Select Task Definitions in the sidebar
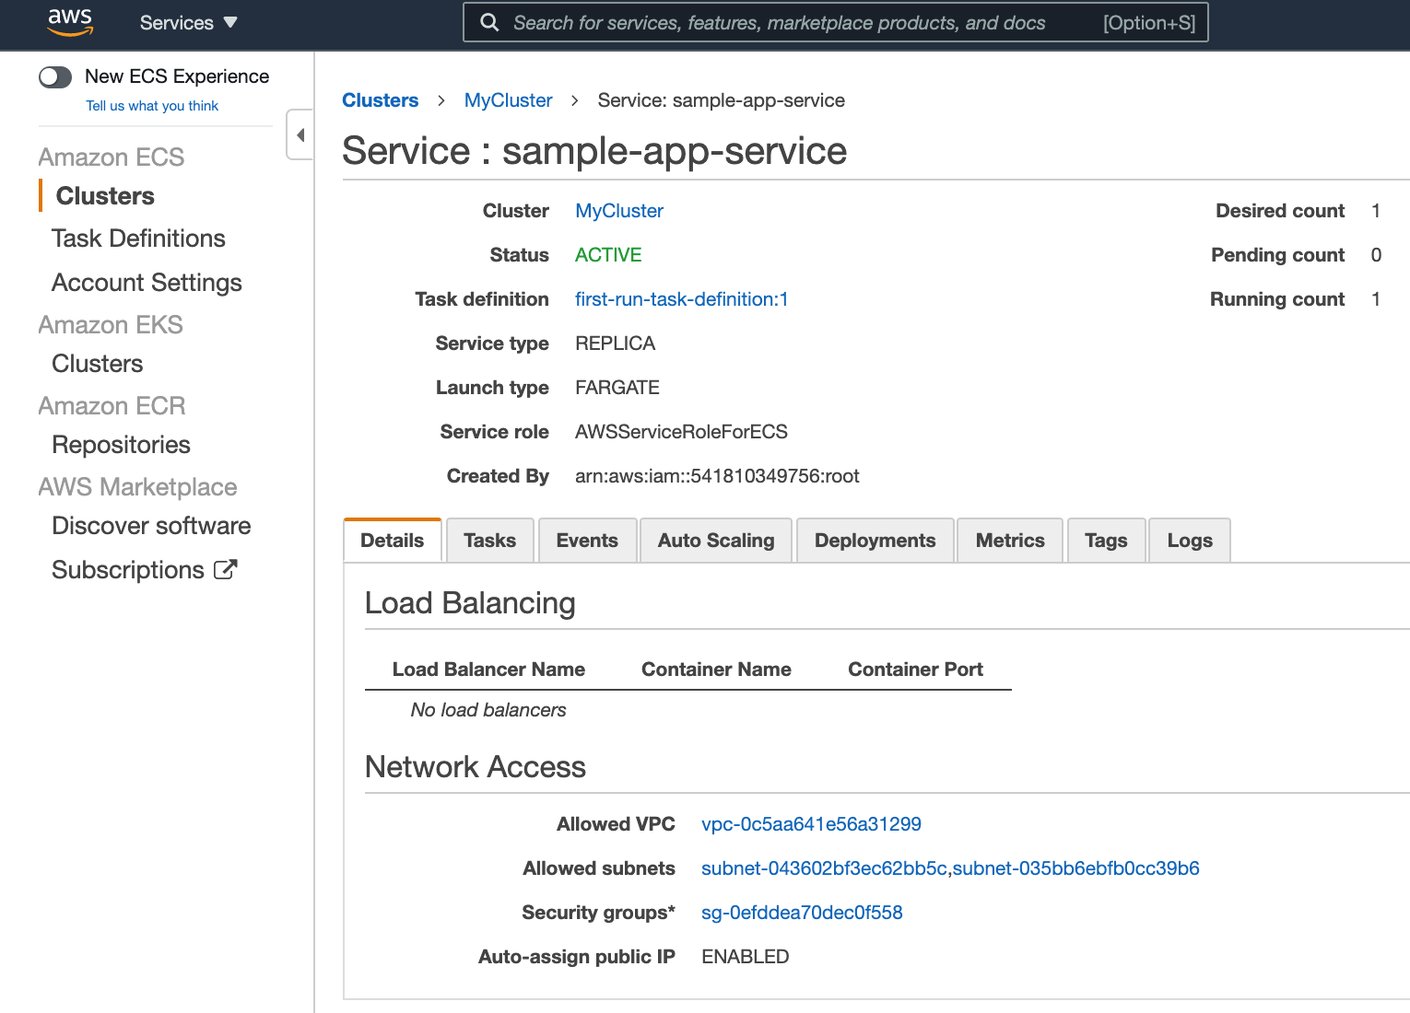Screen dimensions: 1410x1013 137,238
